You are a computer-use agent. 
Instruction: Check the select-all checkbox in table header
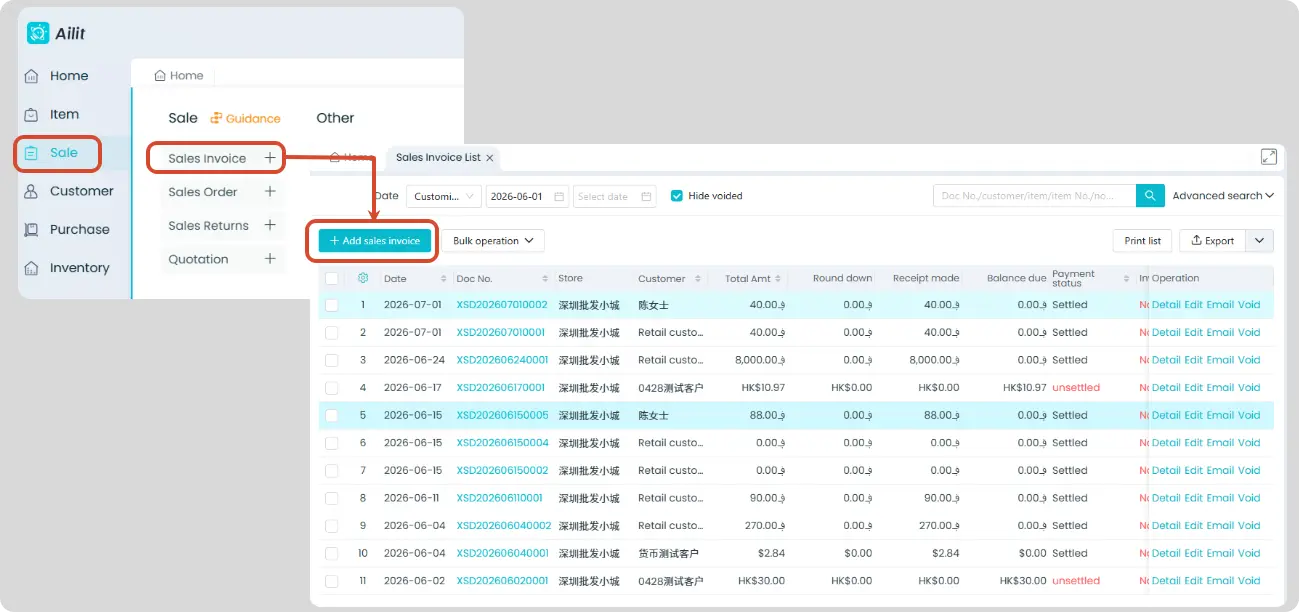(x=332, y=278)
